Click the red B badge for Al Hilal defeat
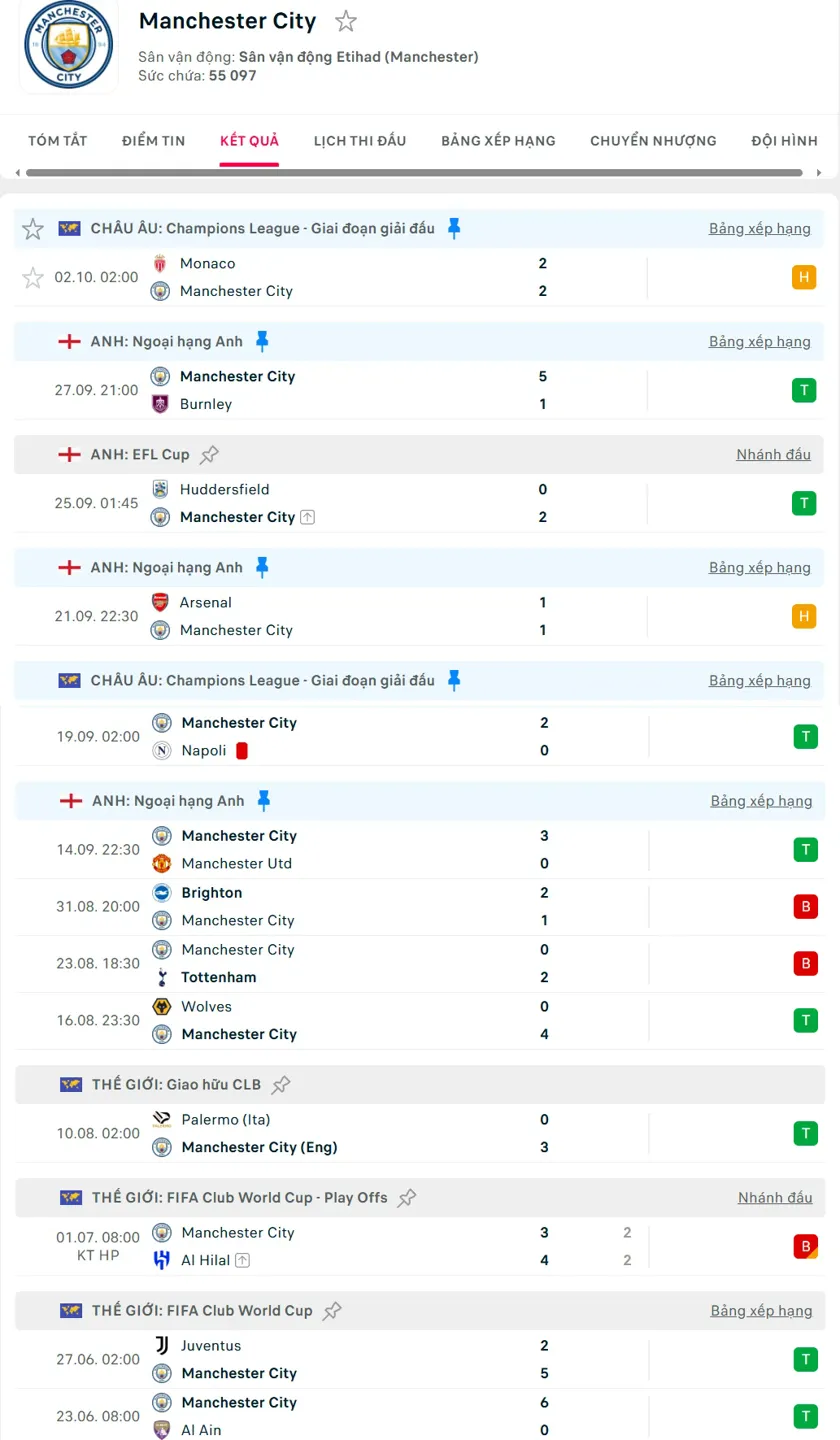Viewport: 840px width, 1440px height. (x=805, y=1246)
